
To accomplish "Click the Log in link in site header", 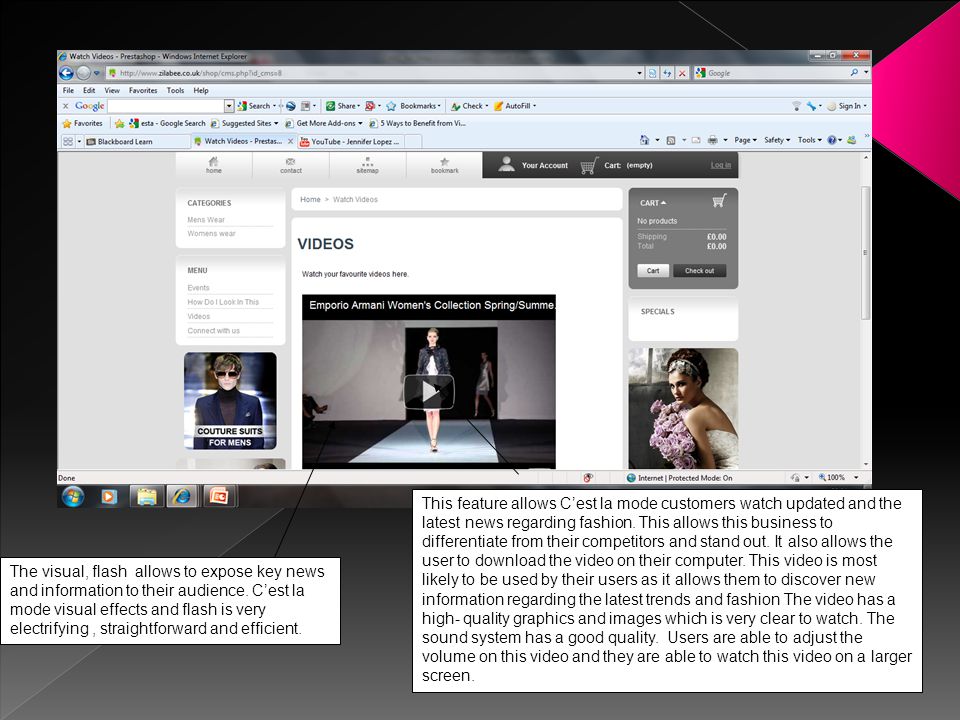I will pos(721,165).
